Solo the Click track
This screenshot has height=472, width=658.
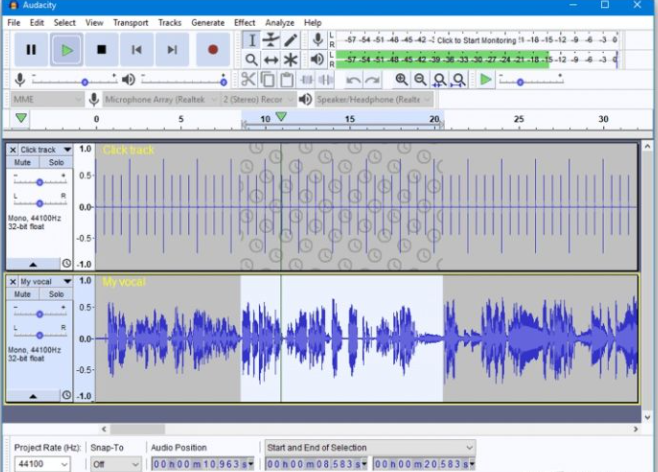coord(56,162)
